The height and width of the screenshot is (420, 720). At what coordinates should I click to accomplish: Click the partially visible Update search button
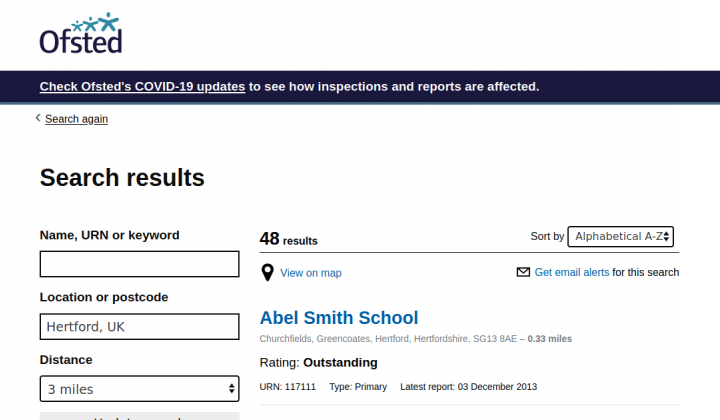(140, 416)
